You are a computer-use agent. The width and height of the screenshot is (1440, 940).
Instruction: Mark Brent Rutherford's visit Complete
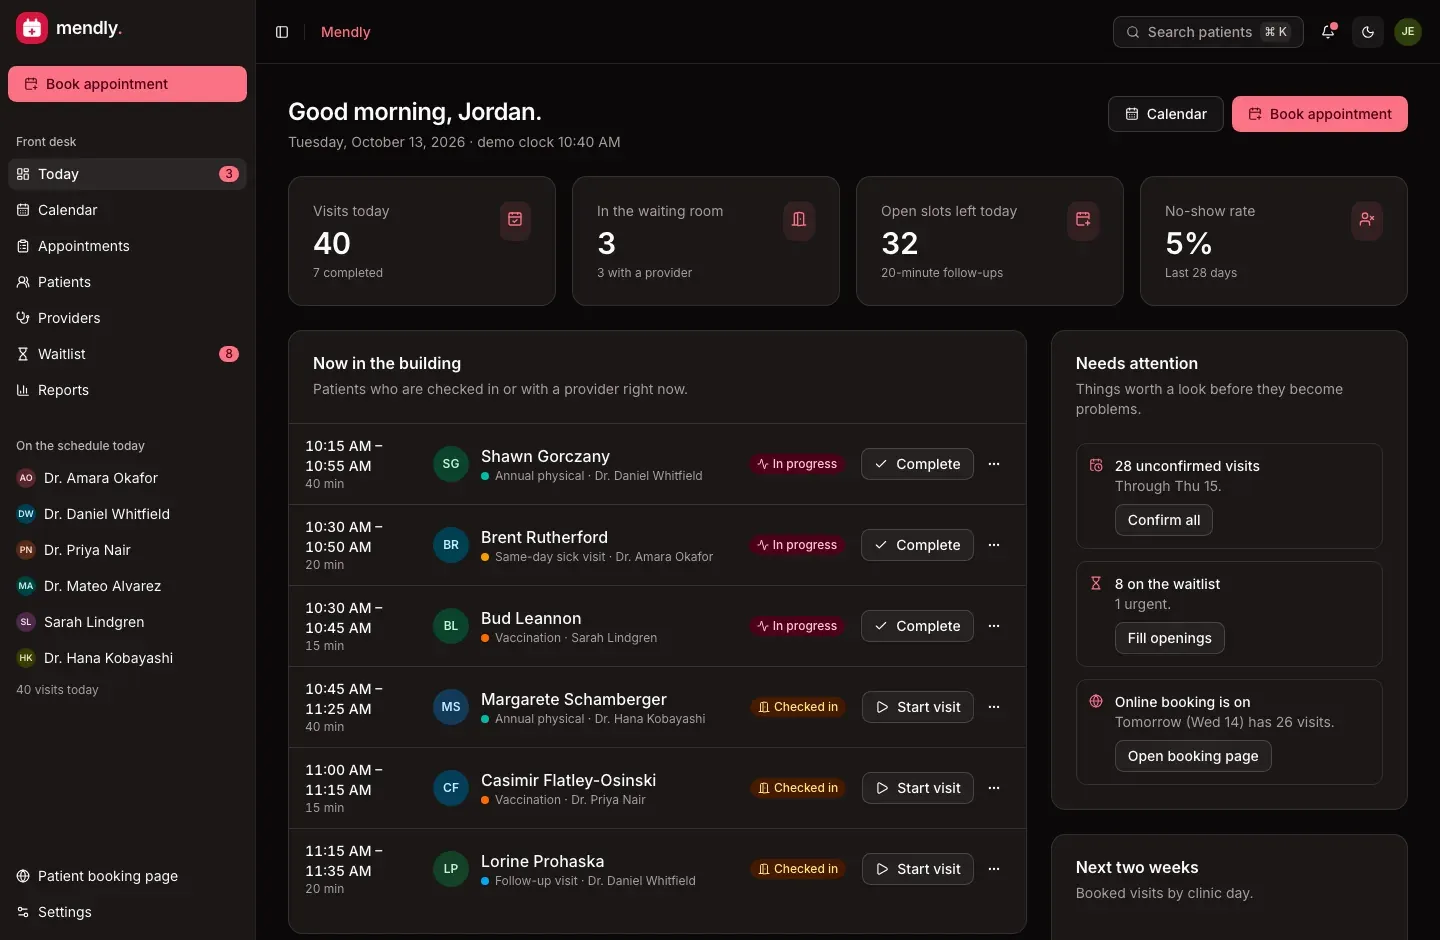click(917, 545)
